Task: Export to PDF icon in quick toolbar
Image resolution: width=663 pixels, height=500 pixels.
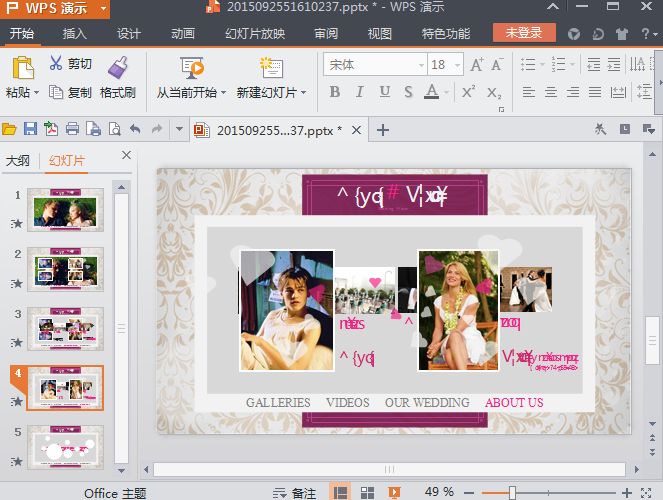Action: click(x=51, y=129)
